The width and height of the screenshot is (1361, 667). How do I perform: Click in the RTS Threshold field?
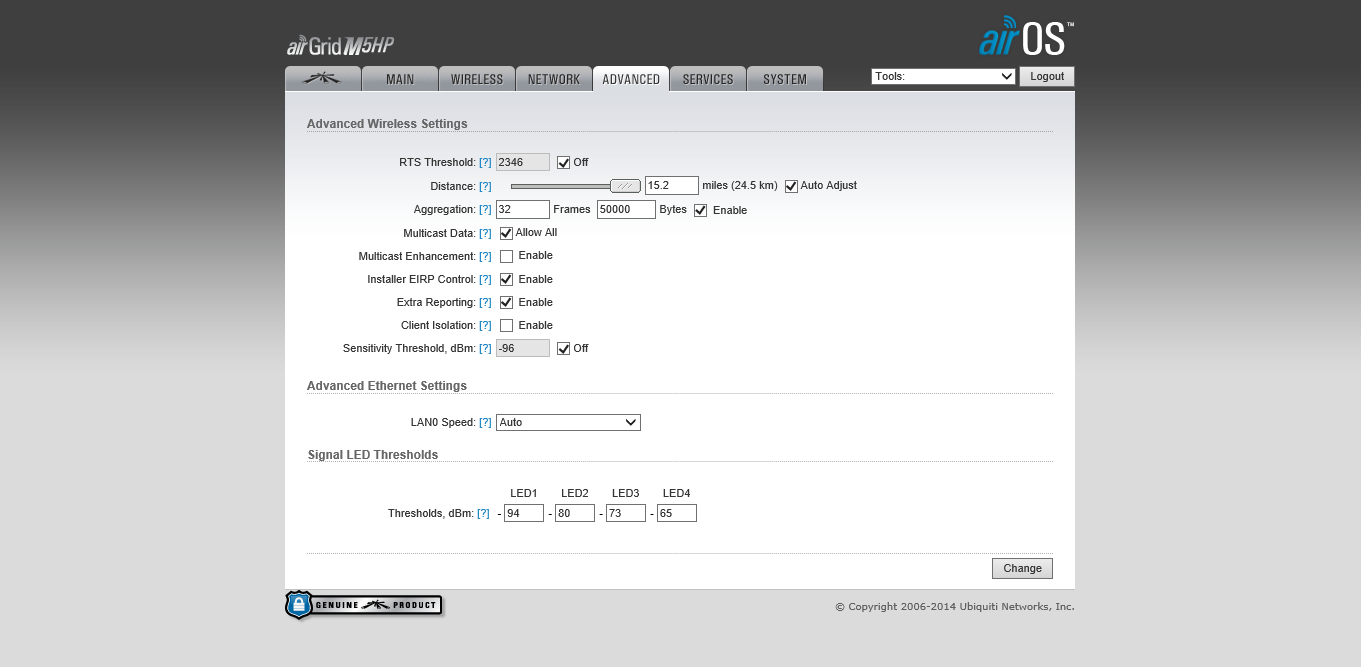pos(523,162)
